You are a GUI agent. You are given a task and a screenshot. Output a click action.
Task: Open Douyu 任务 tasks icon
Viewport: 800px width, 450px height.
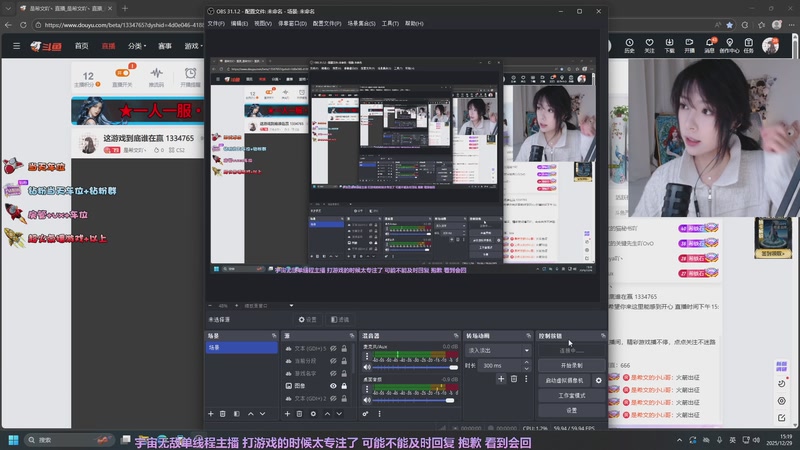point(748,45)
